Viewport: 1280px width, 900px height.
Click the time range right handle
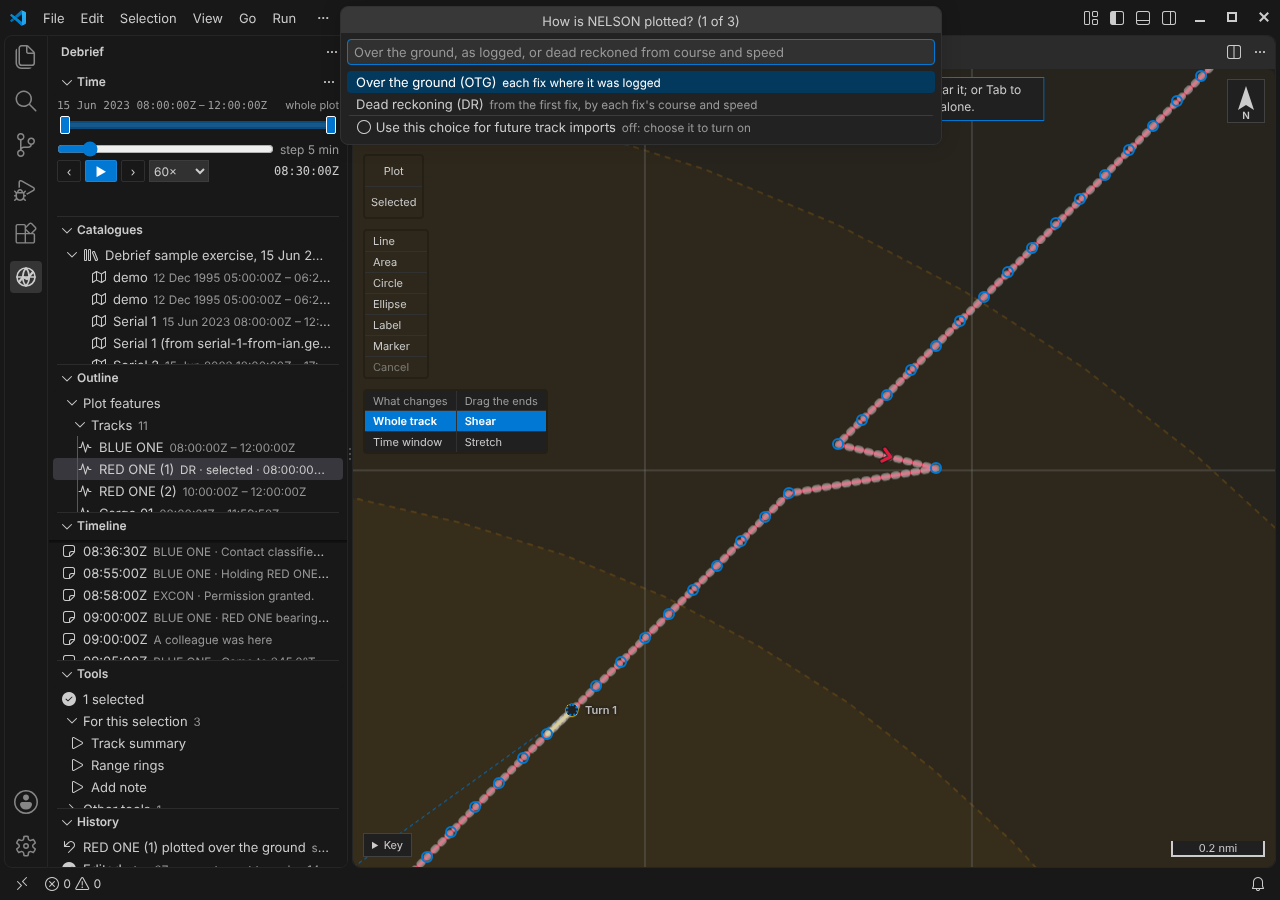click(331, 125)
